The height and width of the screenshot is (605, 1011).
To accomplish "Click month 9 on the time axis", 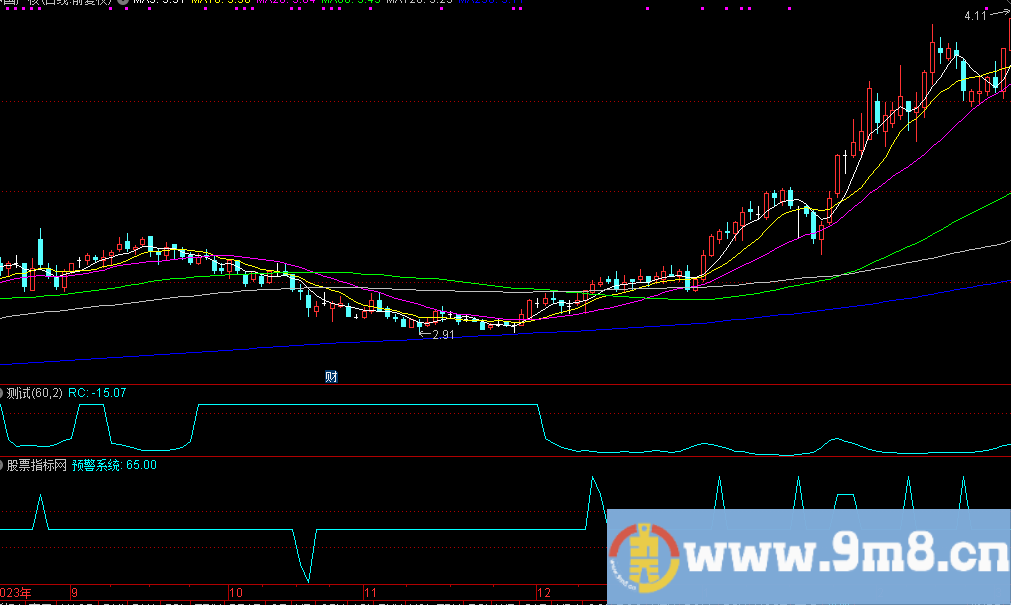I will [75, 591].
